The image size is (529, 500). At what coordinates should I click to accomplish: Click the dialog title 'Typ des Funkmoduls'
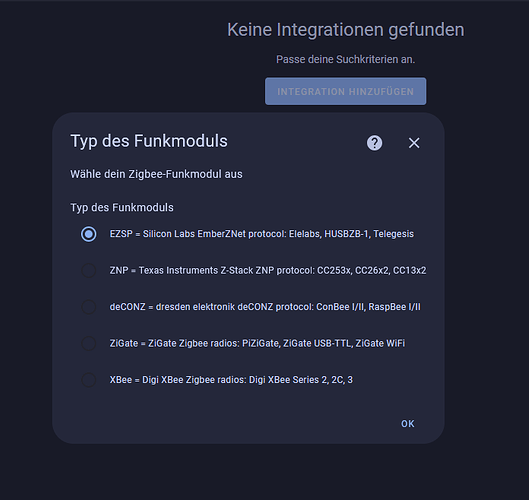coord(149,141)
